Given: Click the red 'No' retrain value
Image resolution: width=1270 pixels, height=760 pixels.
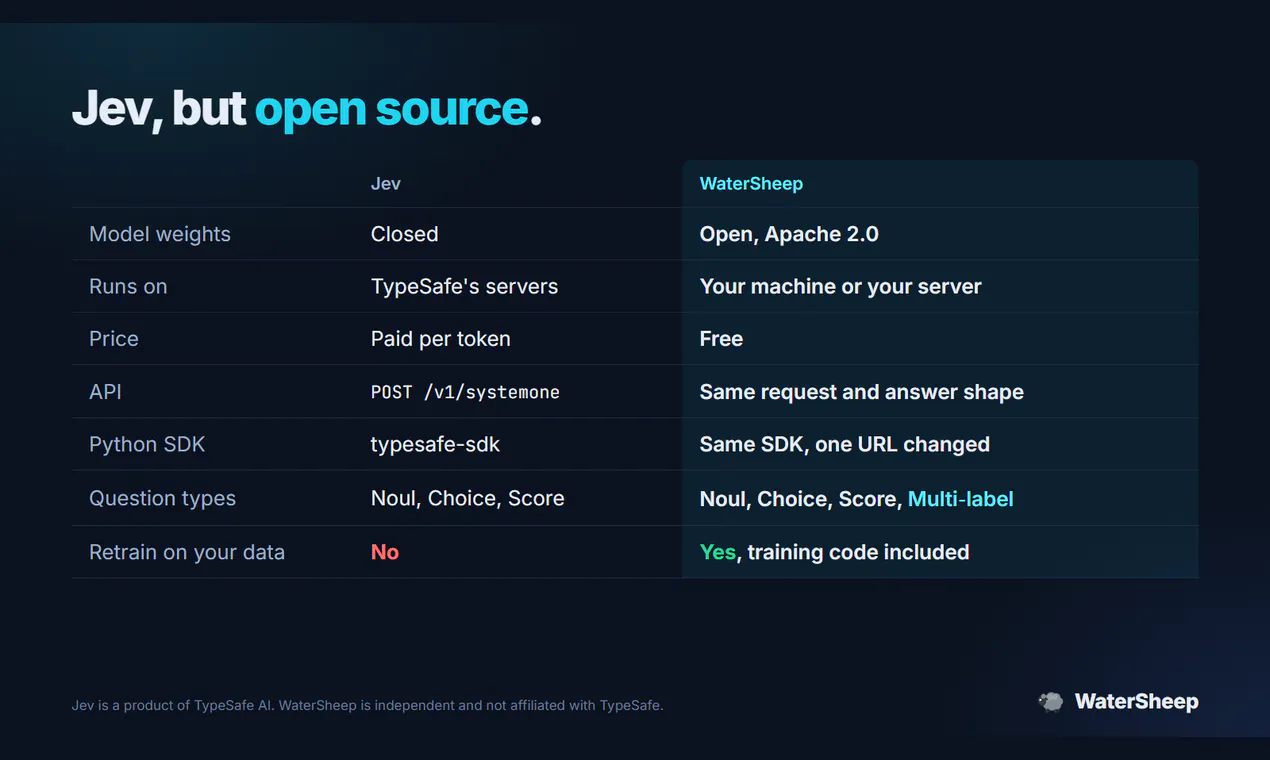Looking at the screenshot, I should (385, 552).
